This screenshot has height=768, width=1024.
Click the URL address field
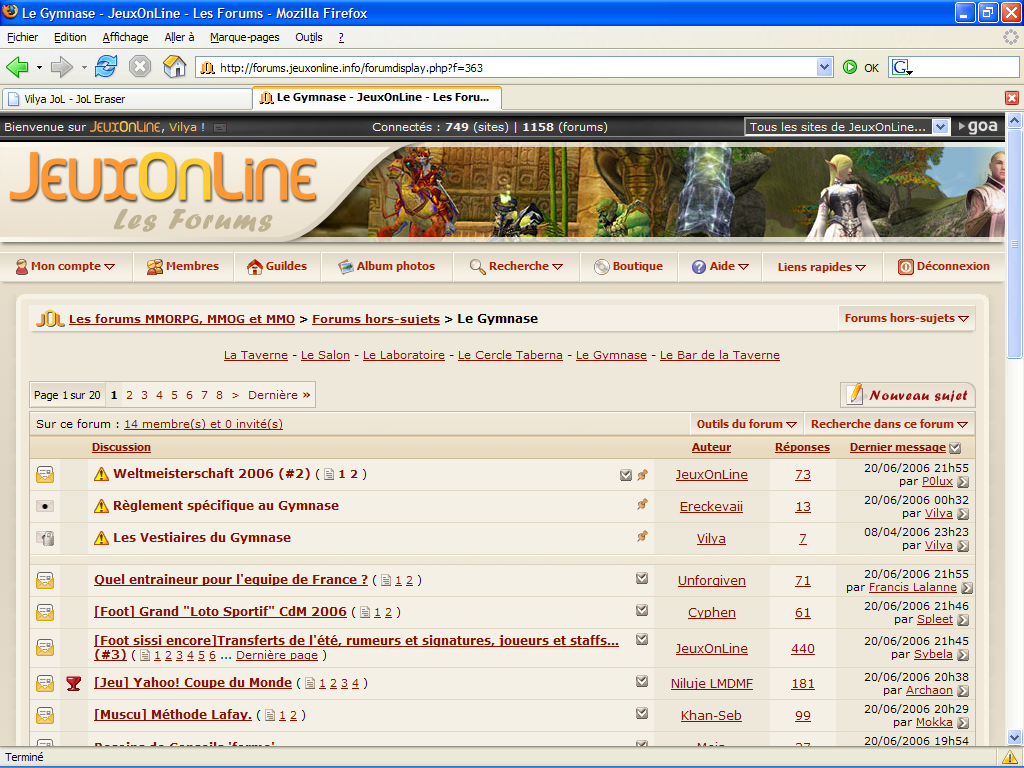tap(506, 67)
